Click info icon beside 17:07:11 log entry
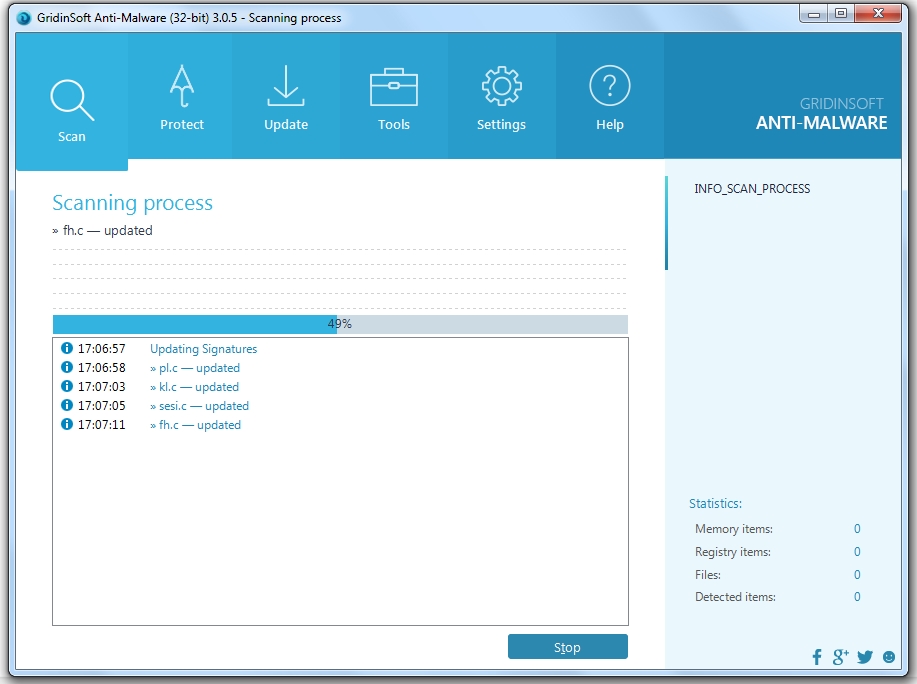Screen dimensions: 917x684 tap(67, 424)
